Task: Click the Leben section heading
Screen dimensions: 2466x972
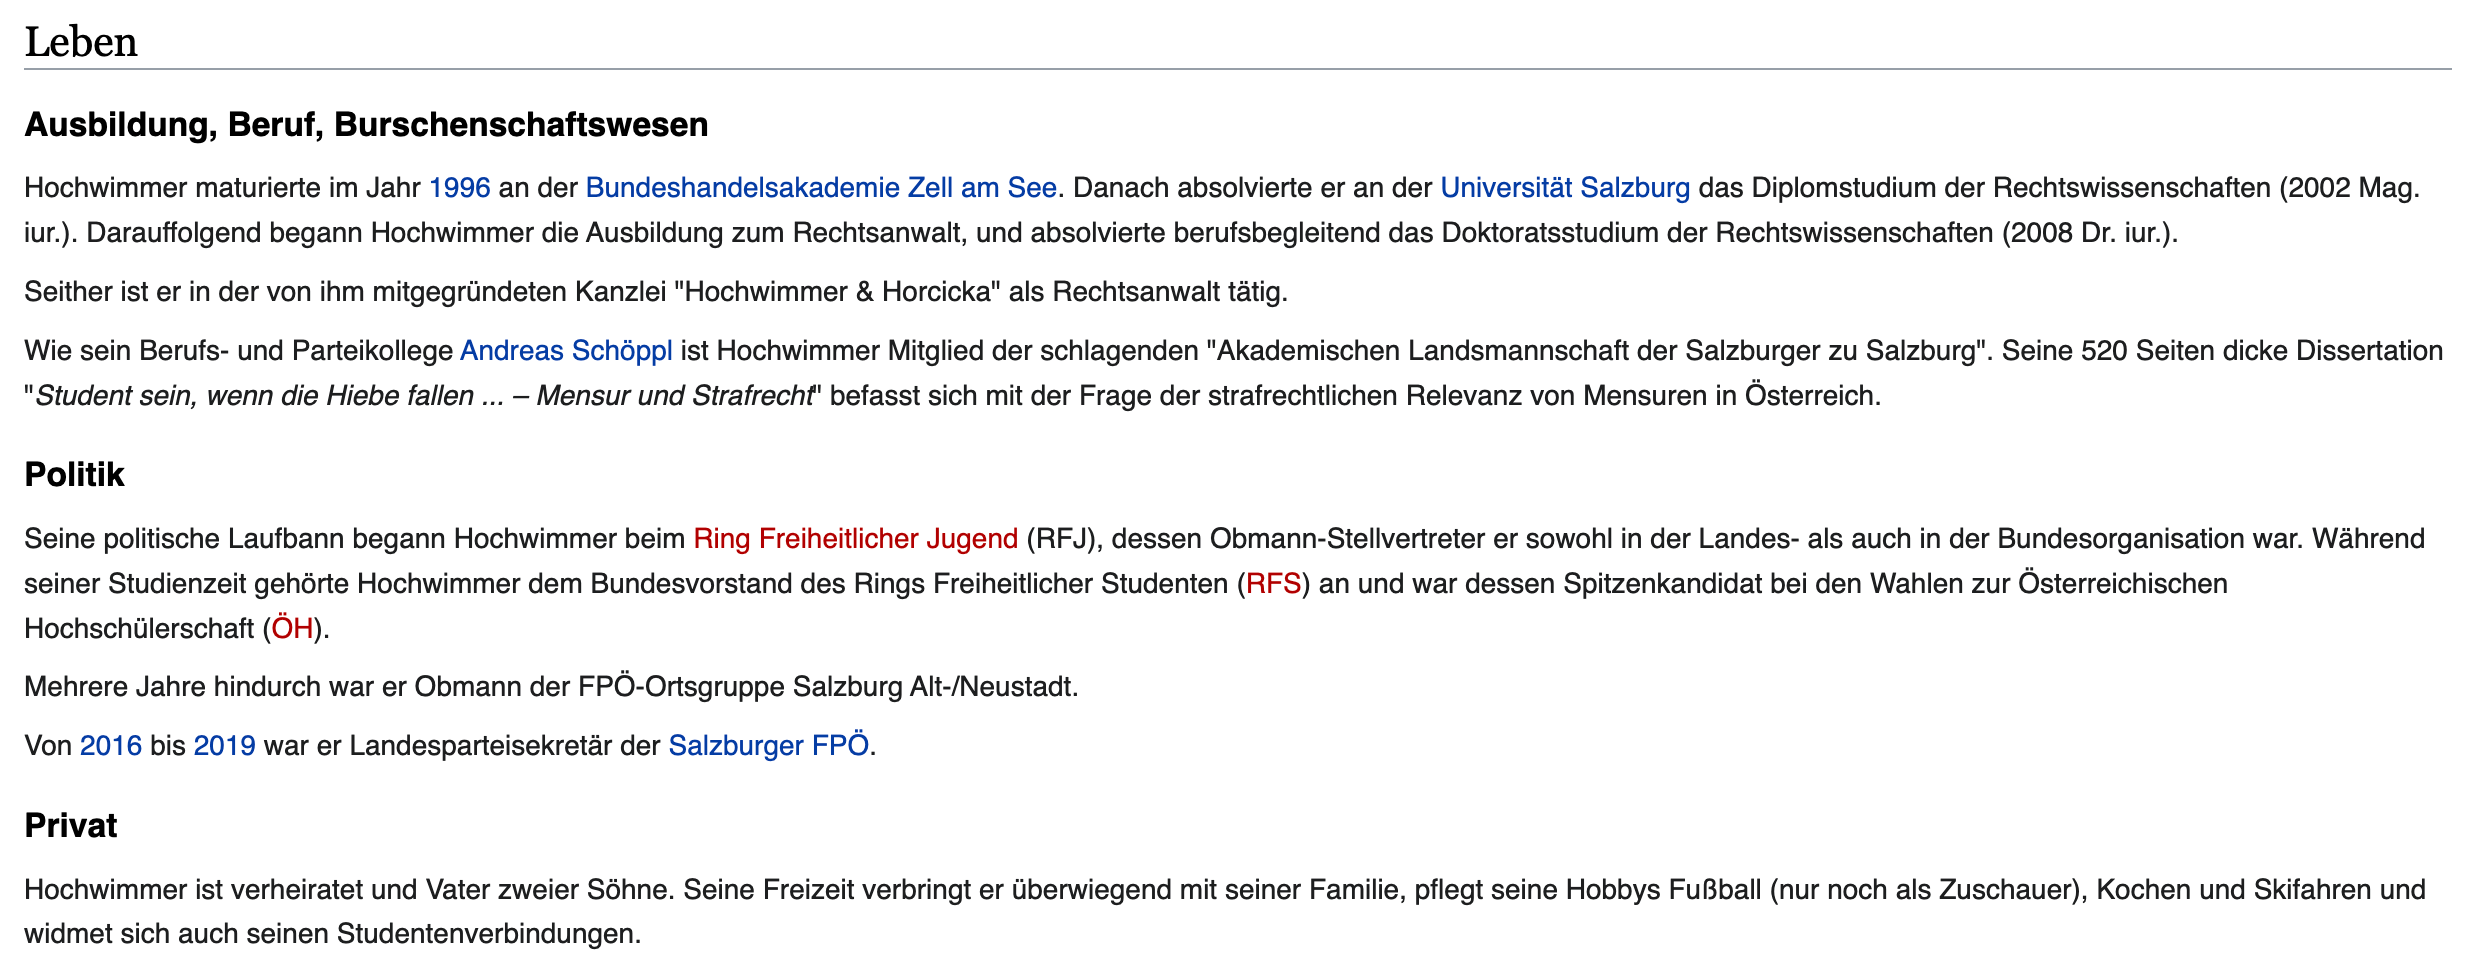Action: coord(81,43)
